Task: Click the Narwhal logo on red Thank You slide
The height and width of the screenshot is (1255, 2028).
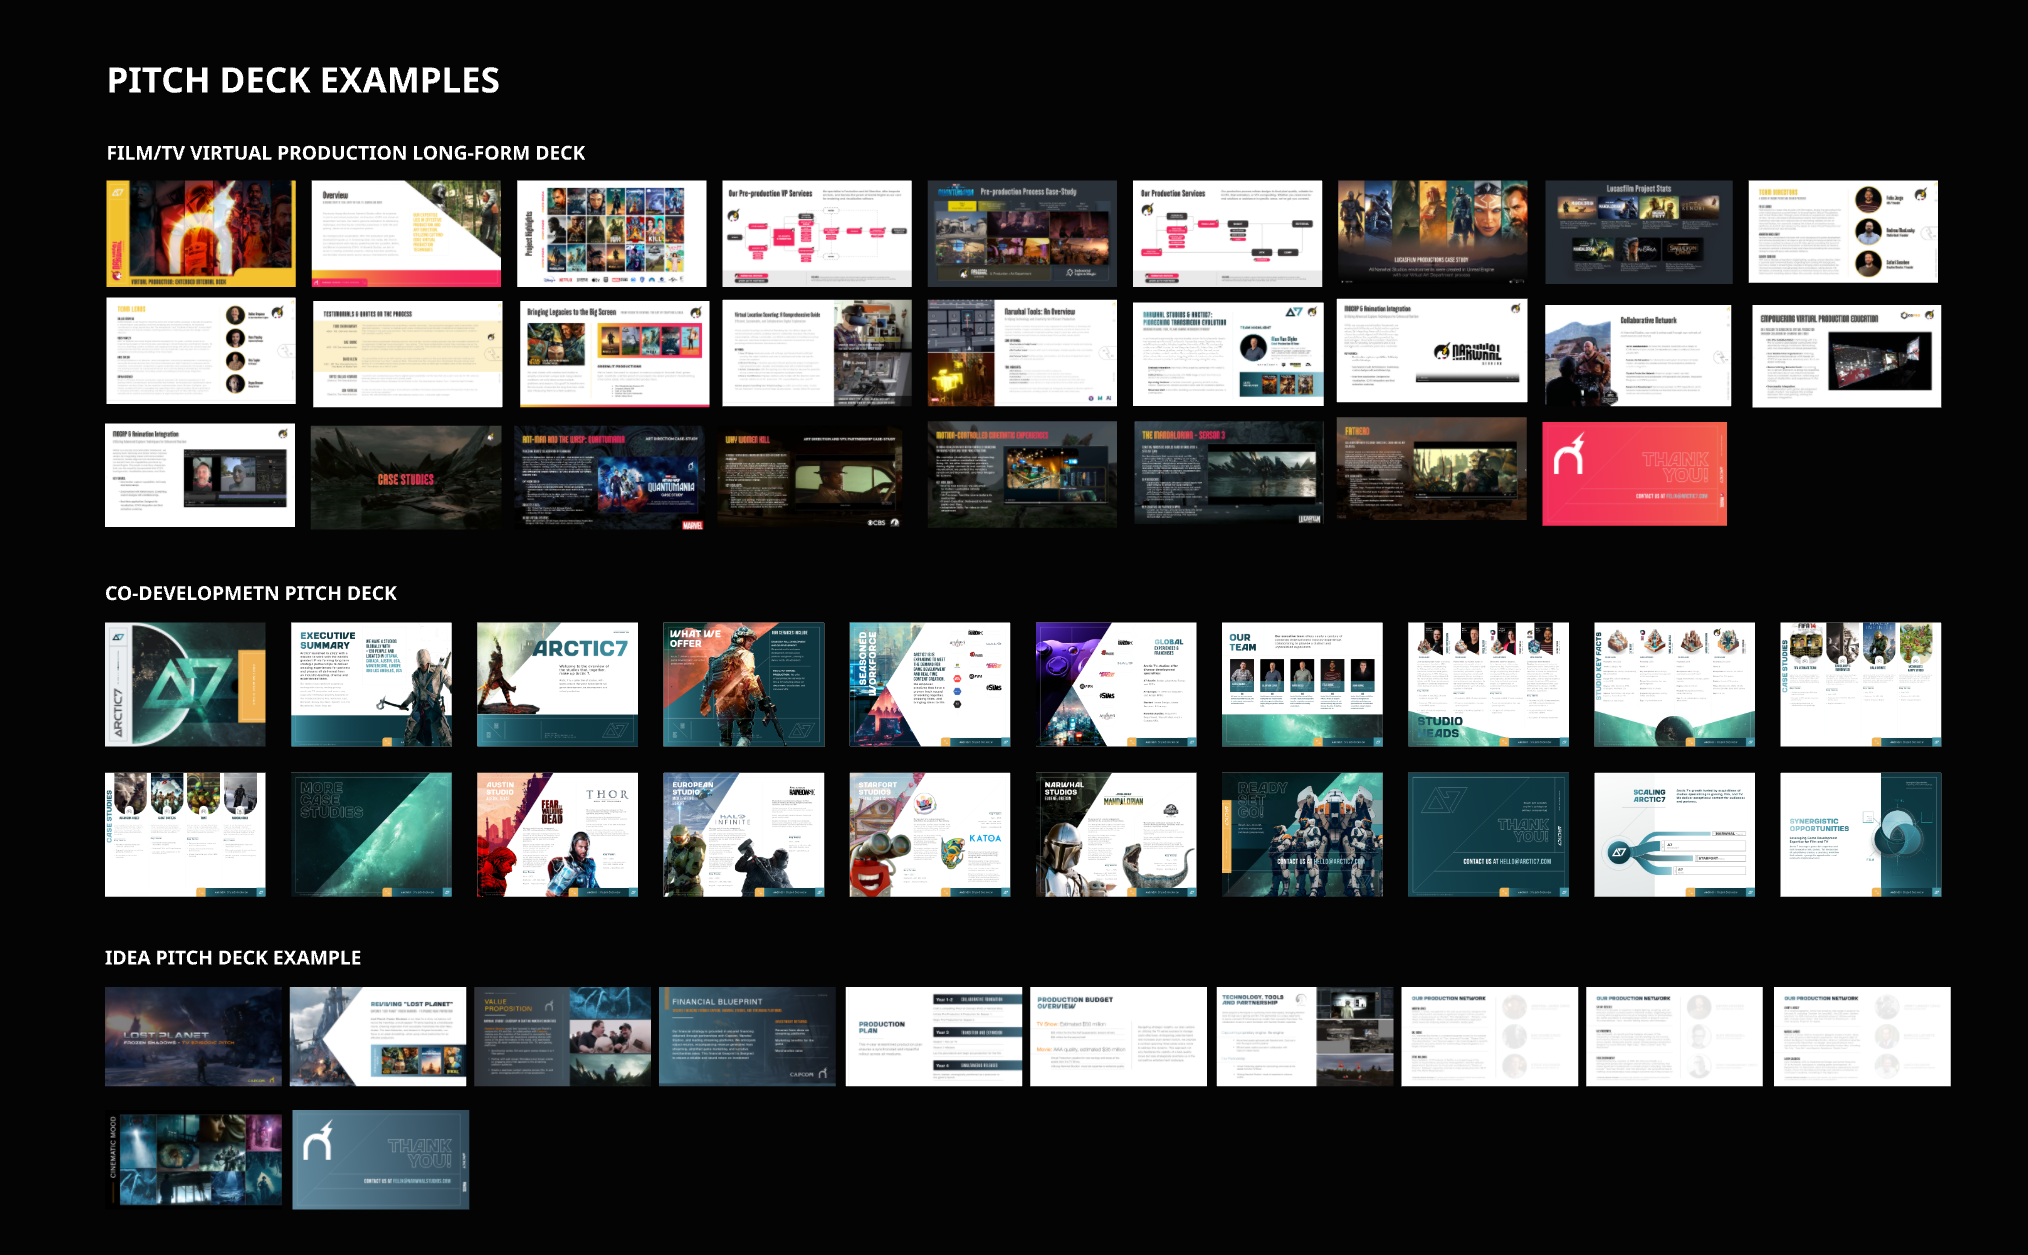Action: click(1569, 455)
